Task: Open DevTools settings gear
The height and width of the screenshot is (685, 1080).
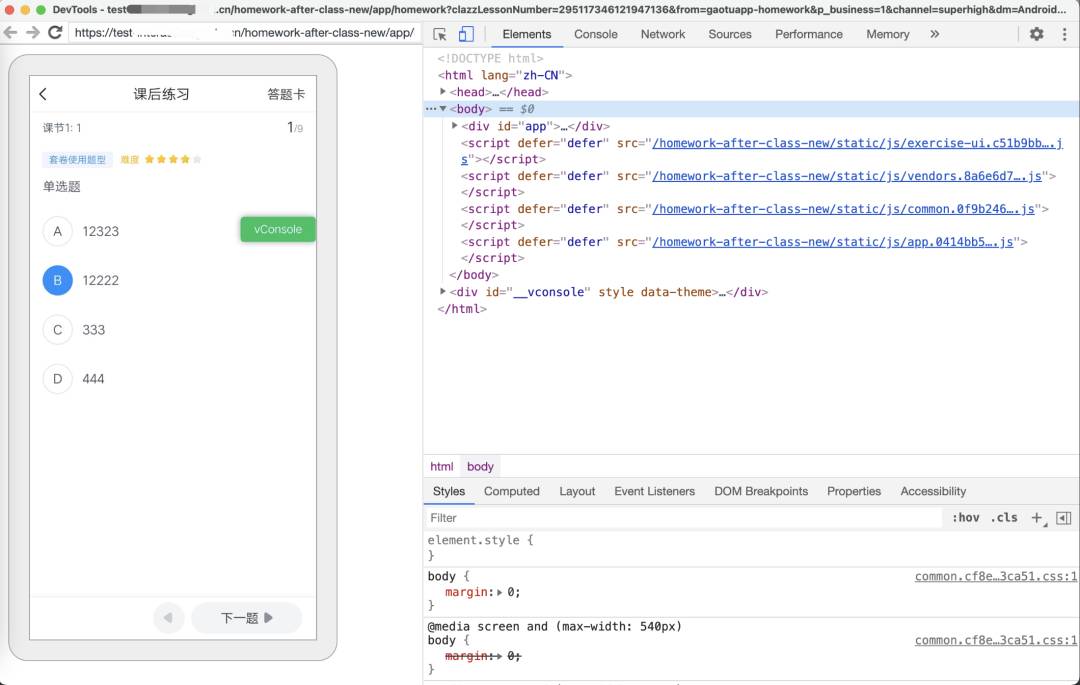Action: click(1037, 34)
